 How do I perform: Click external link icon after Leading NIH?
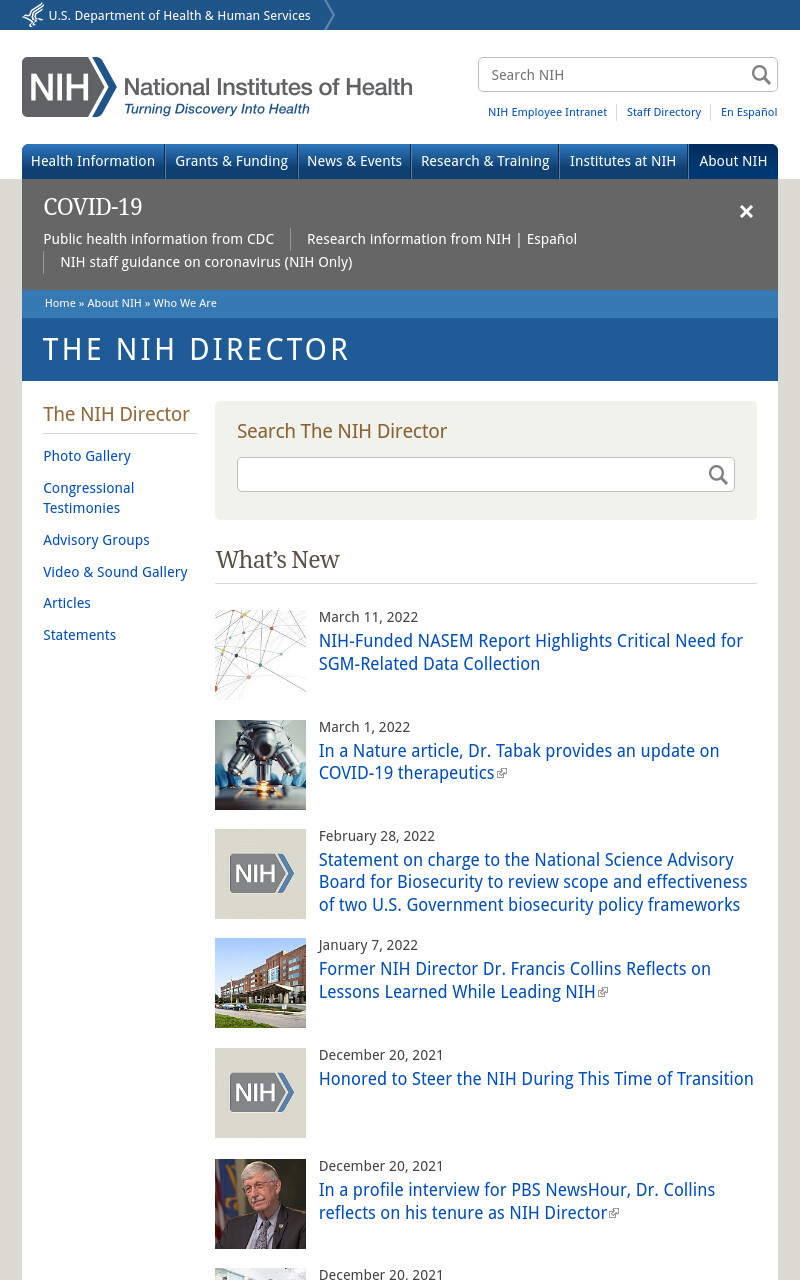603,993
